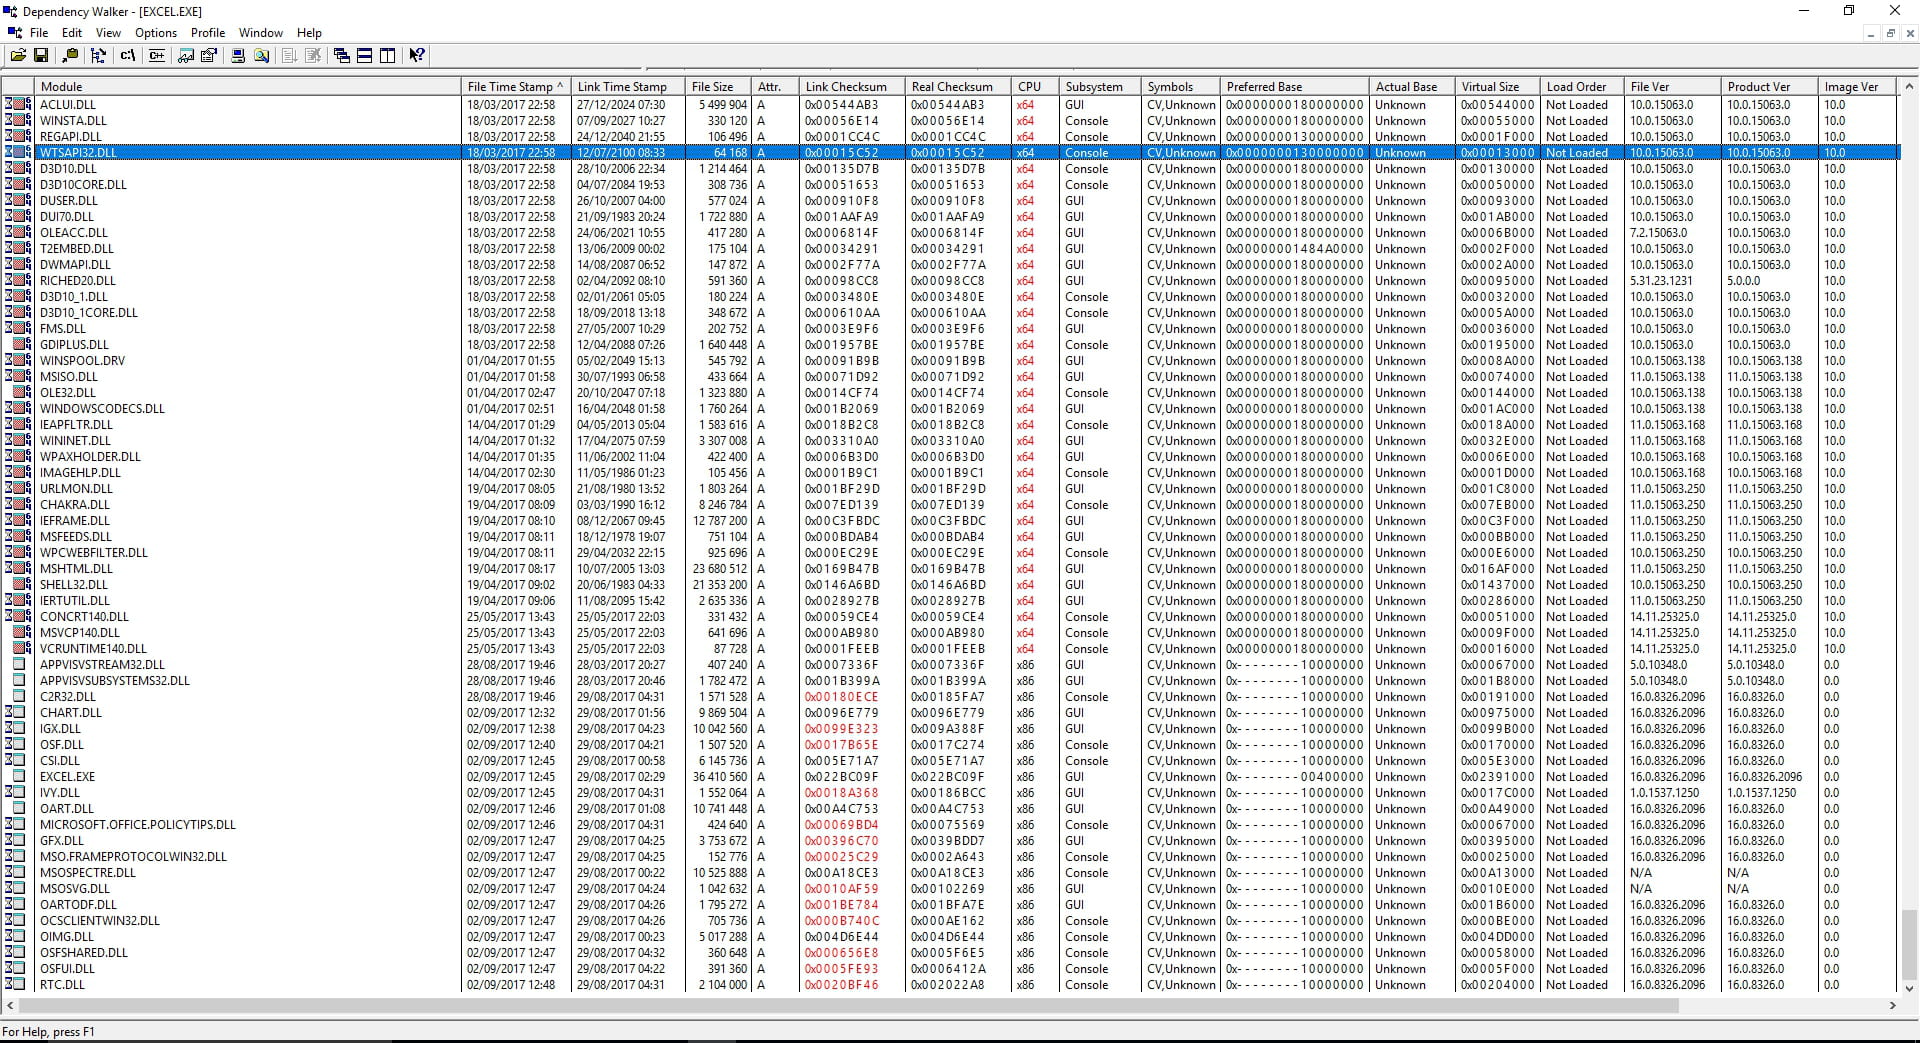Sort by Link Time Stamp column header
The width and height of the screenshot is (1920, 1043).
click(628, 87)
